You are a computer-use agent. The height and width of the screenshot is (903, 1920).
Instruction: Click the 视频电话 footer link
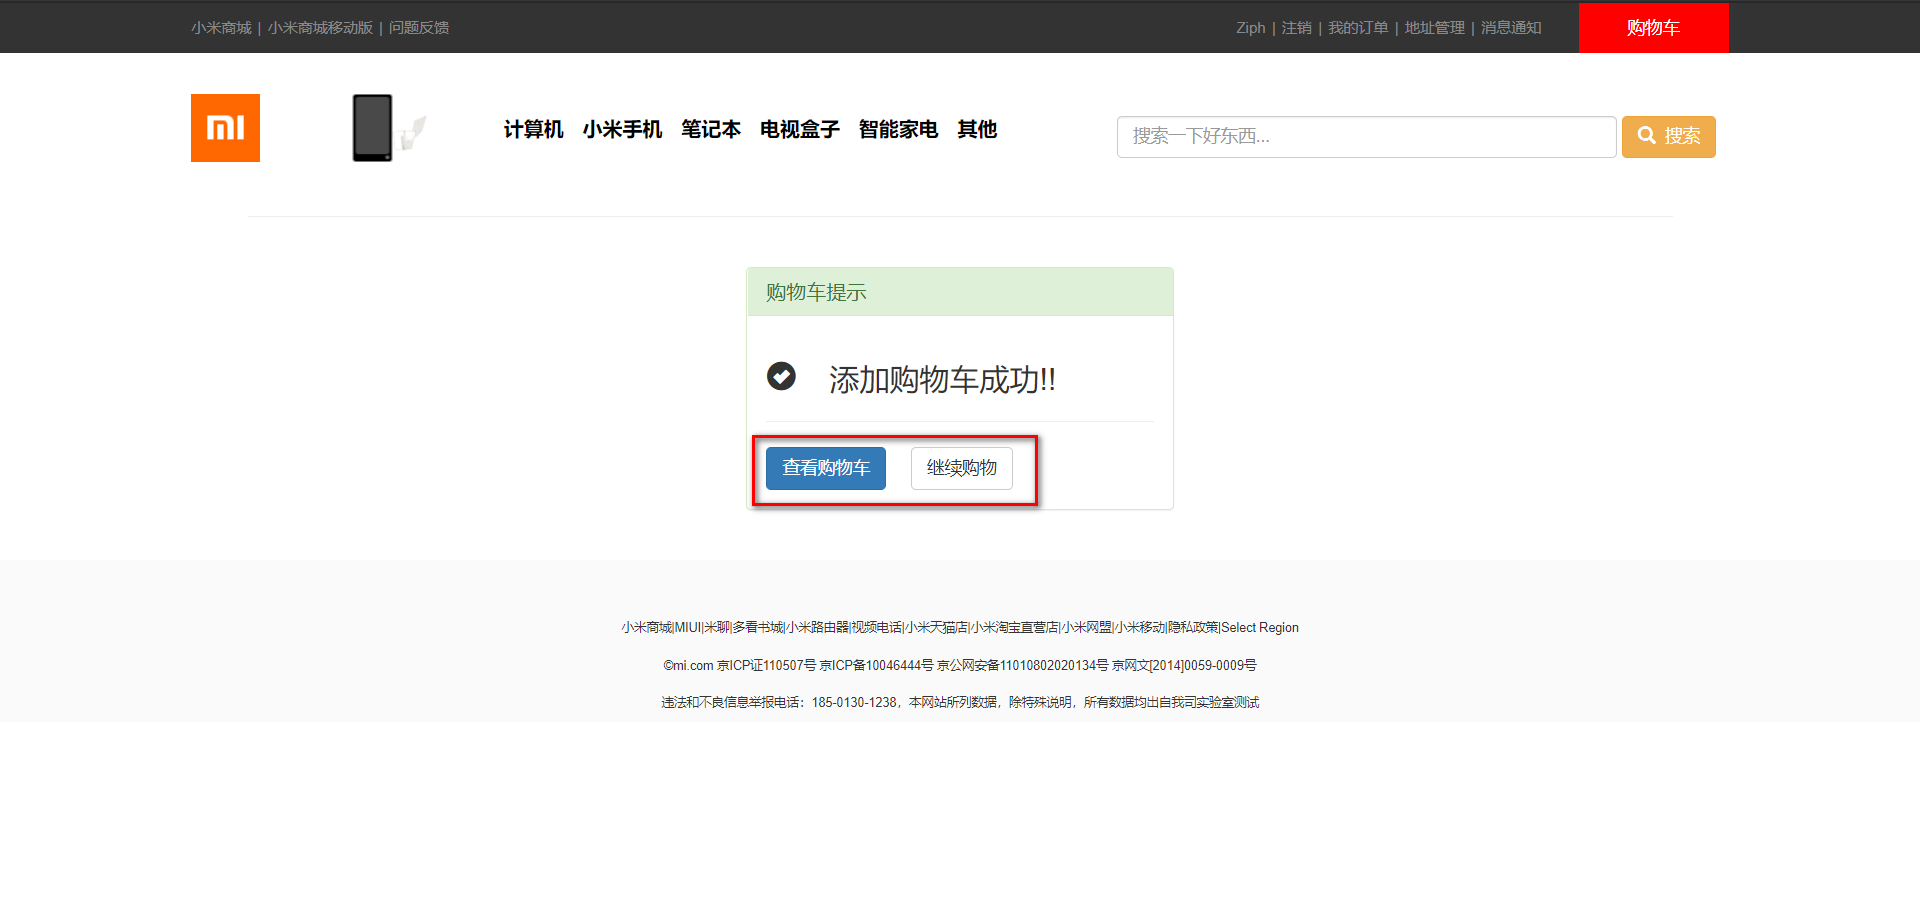tap(876, 627)
